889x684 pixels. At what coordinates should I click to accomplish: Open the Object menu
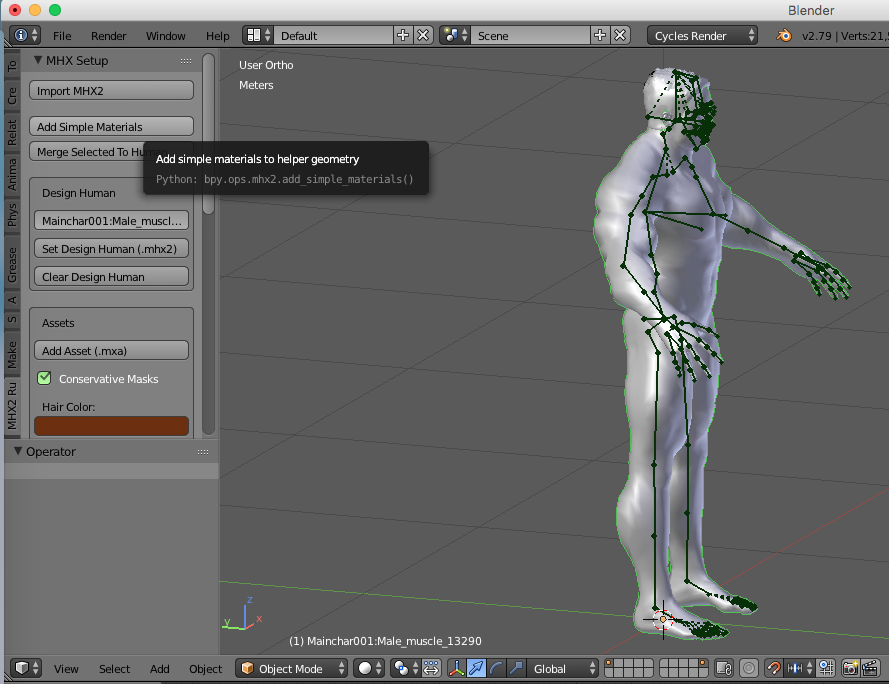point(205,669)
